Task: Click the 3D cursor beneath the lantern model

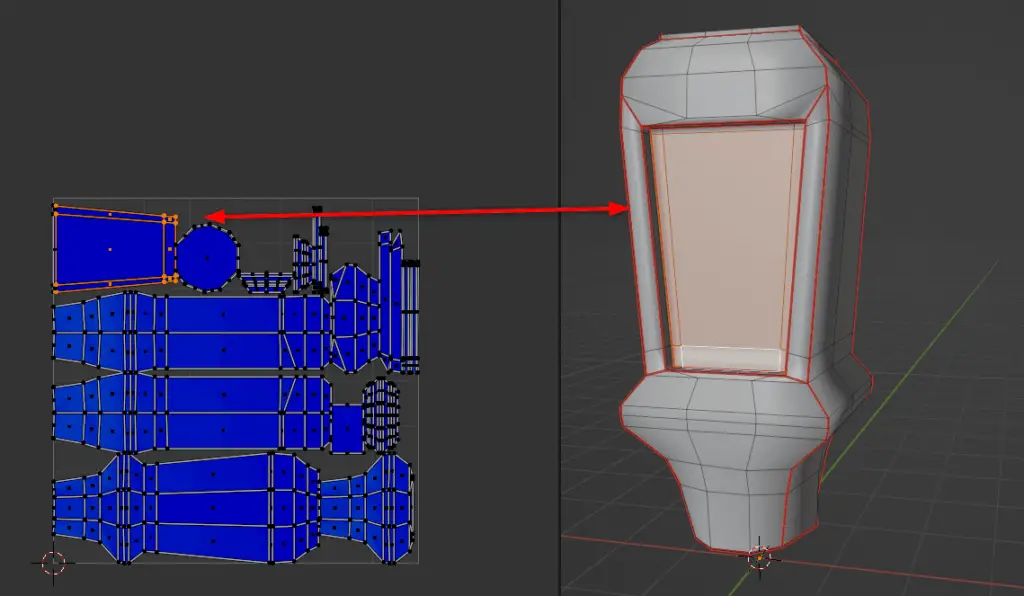Action: pos(759,559)
